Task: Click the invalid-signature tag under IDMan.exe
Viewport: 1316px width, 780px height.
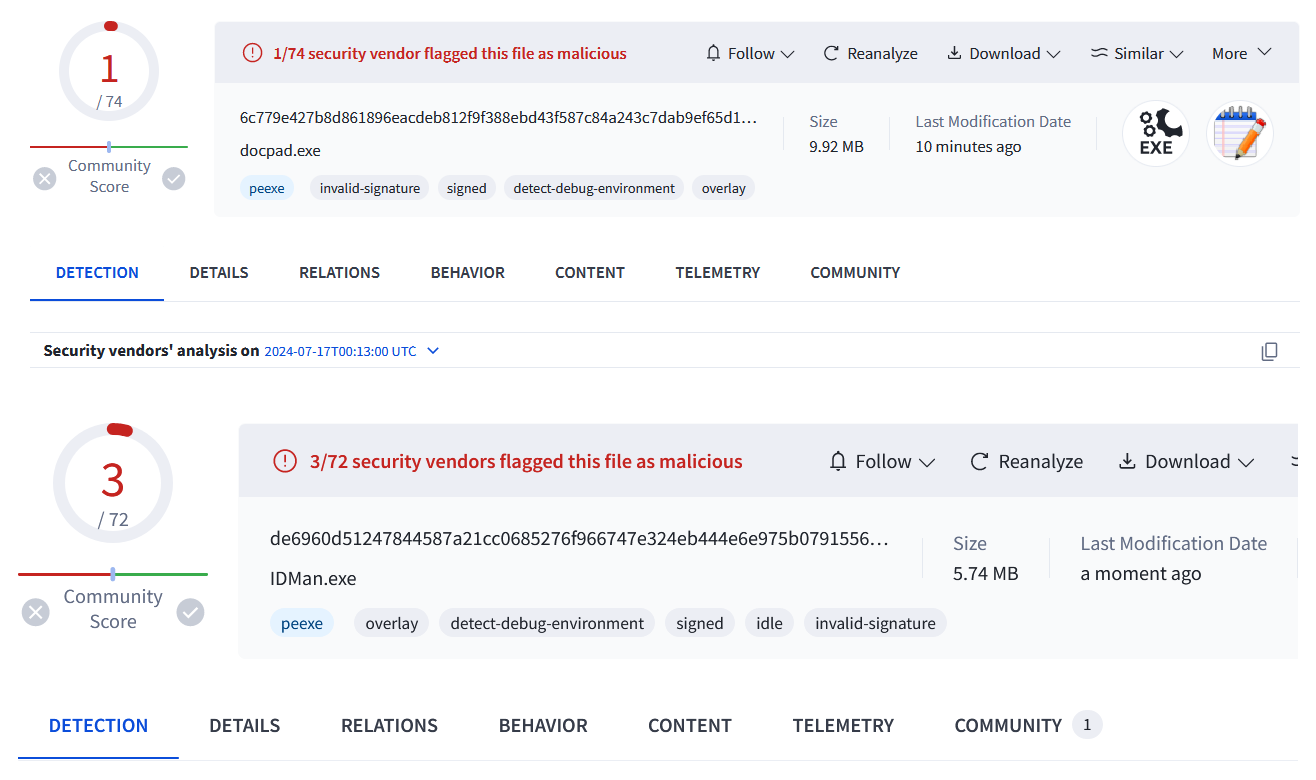Action: (x=875, y=623)
